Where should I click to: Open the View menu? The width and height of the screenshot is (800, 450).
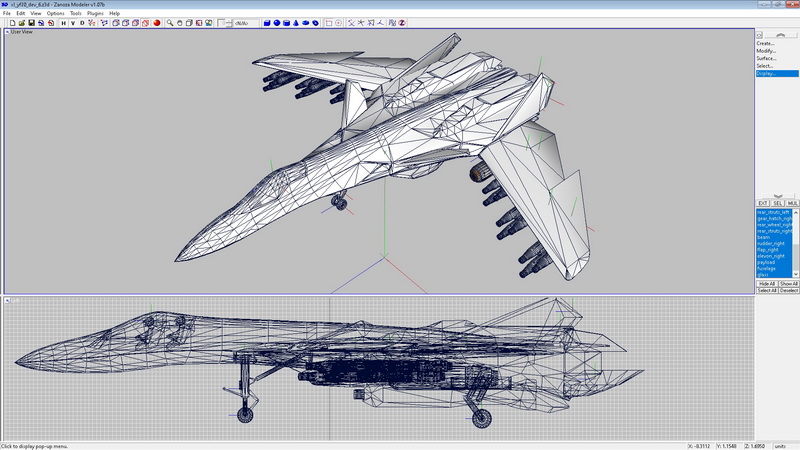(x=36, y=13)
